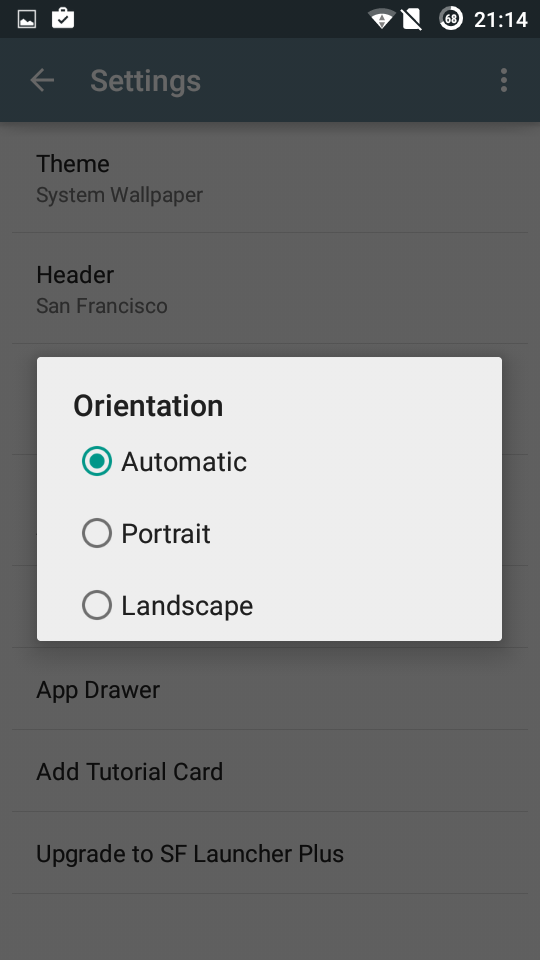Viewport: 540px width, 960px height.
Task: Tap Upgrade to SF Launcher Plus
Action: [270, 853]
